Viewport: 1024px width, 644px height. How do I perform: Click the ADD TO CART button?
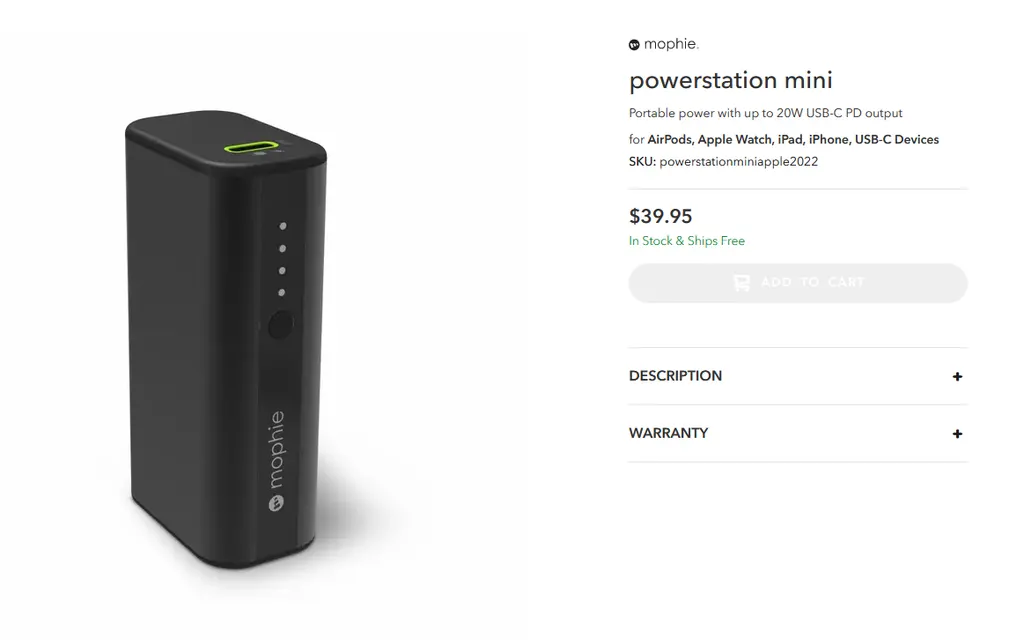point(797,283)
